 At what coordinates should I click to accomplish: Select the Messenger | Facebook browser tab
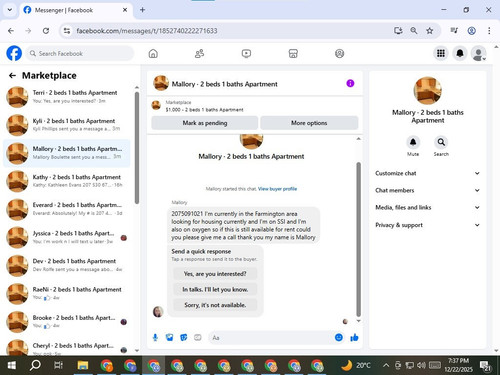coord(75,10)
